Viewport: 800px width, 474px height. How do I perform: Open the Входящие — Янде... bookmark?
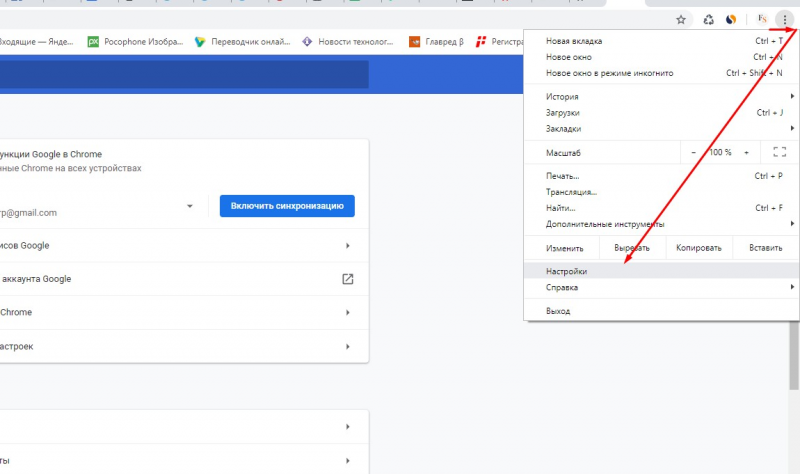tap(36, 42)
